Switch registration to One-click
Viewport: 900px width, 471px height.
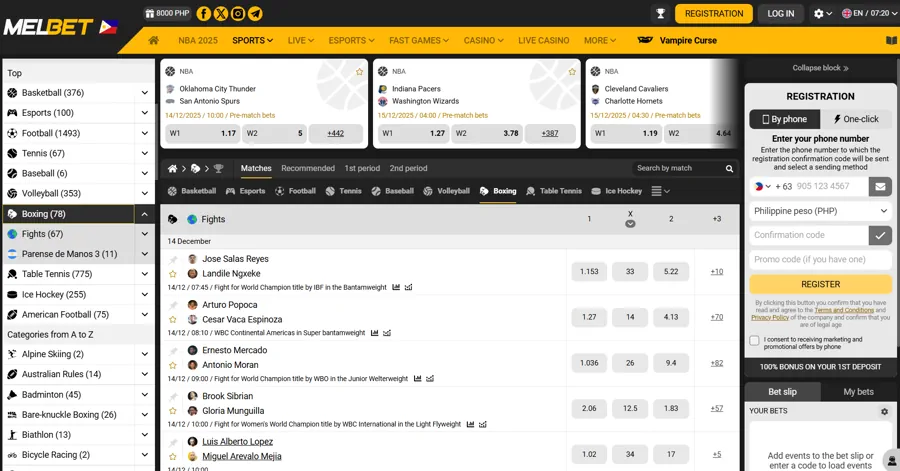point(856,119)
